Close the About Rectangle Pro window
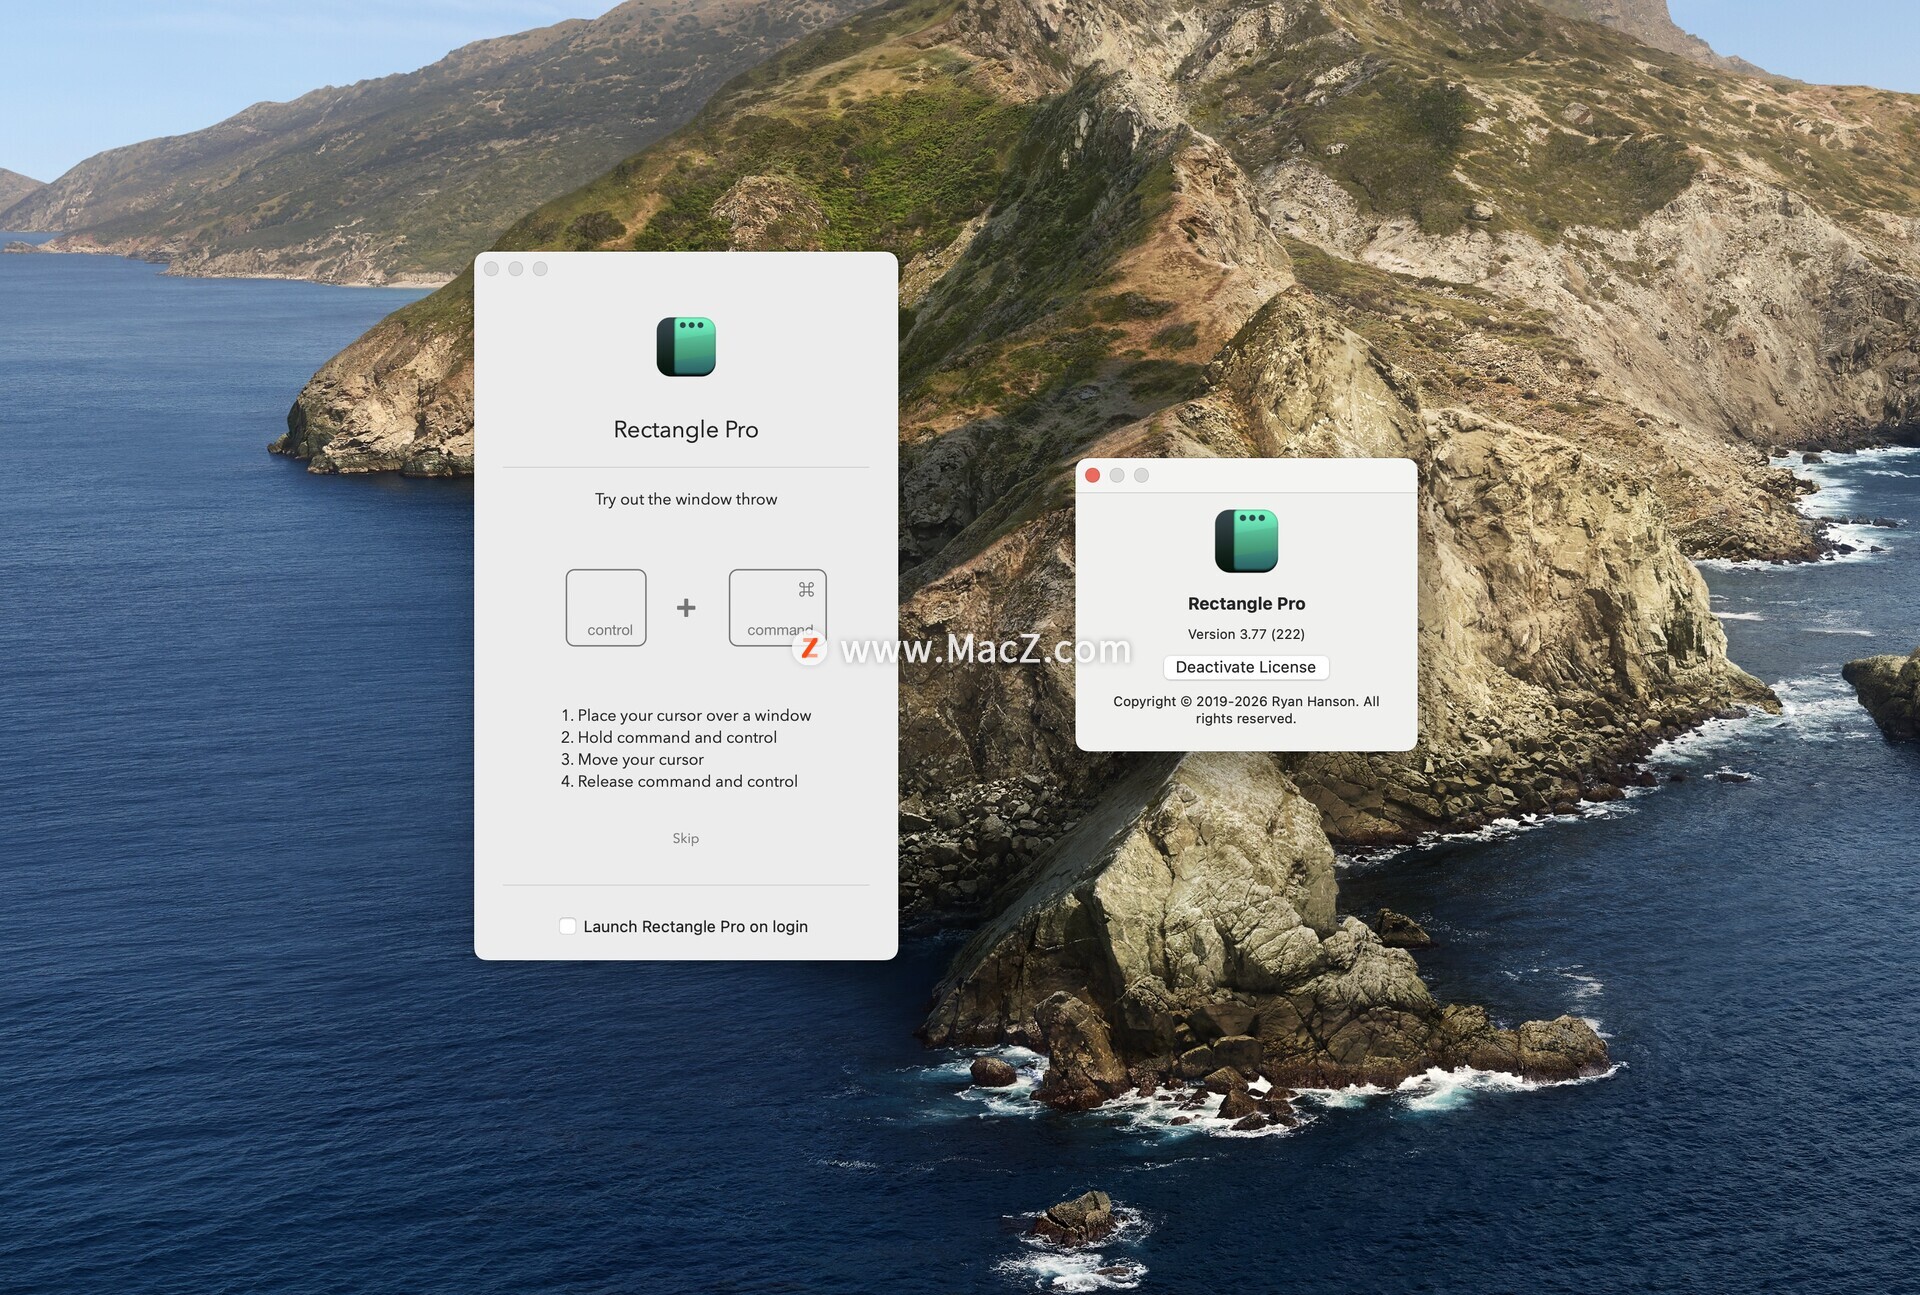Image resolution: width=1920 pixels, height=1295 pixels. click(x=1093, y=475)
